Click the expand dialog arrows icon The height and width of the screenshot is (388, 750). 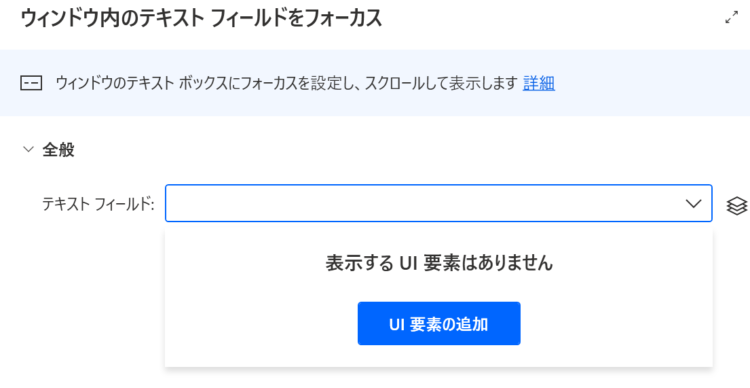731,18
